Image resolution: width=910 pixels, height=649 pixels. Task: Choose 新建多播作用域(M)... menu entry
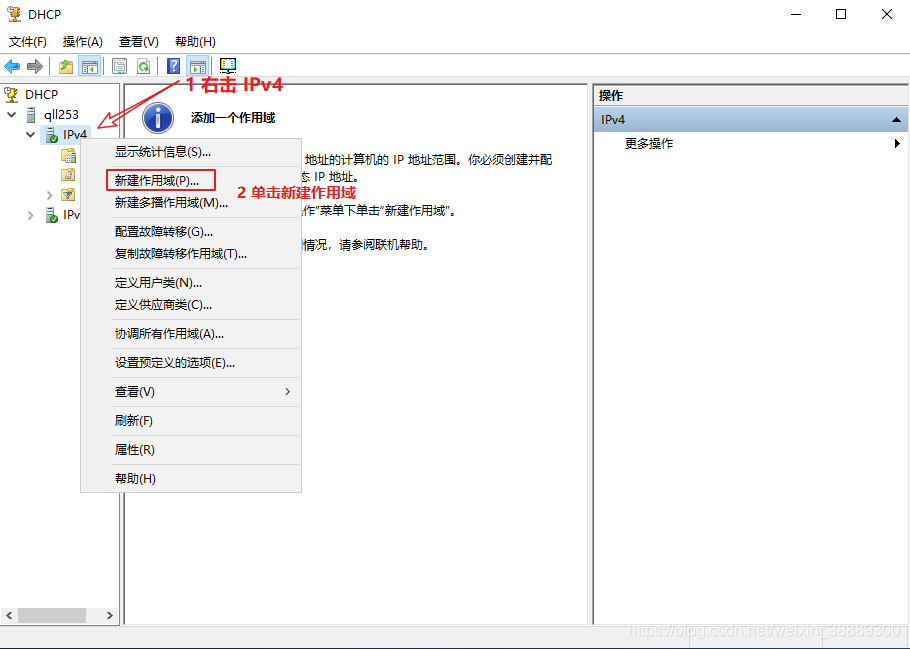click(x=171, y=202)
